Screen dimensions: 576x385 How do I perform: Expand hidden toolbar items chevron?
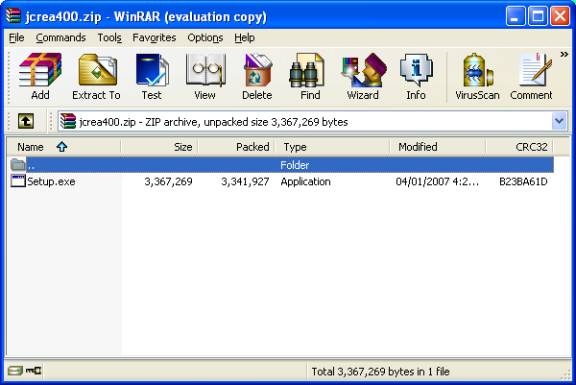564,54
